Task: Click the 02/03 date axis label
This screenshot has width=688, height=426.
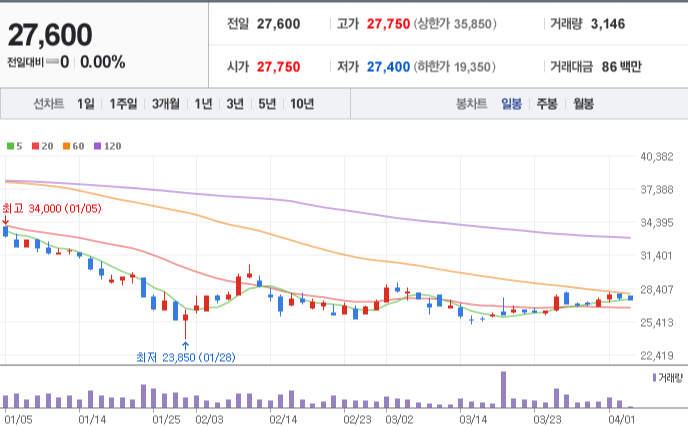Action: point(209,419)
